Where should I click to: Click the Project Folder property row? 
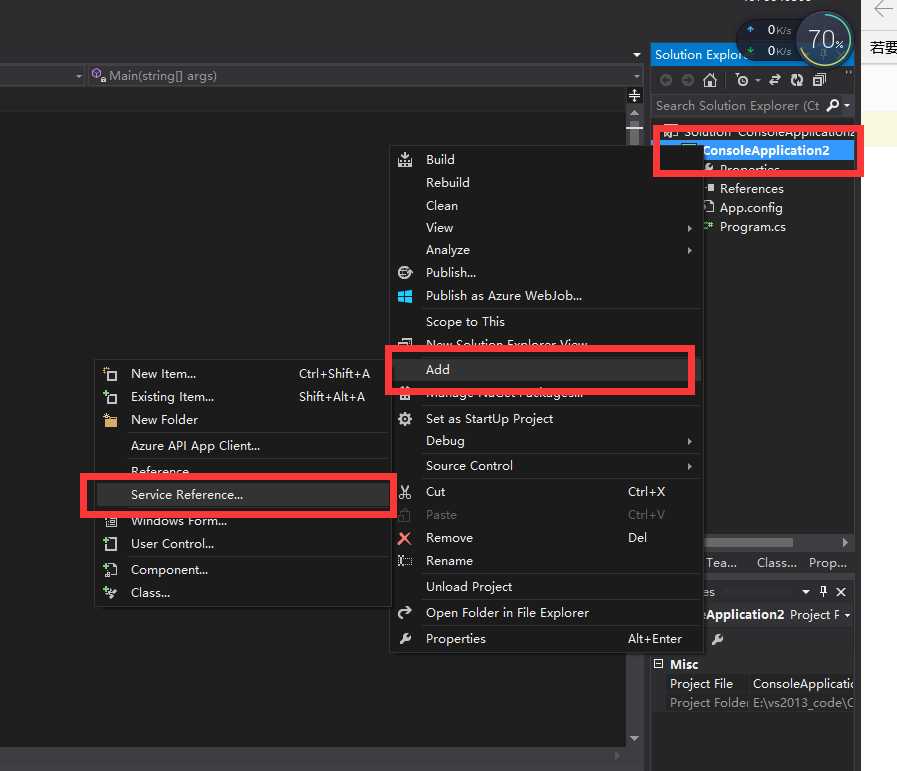754,702
